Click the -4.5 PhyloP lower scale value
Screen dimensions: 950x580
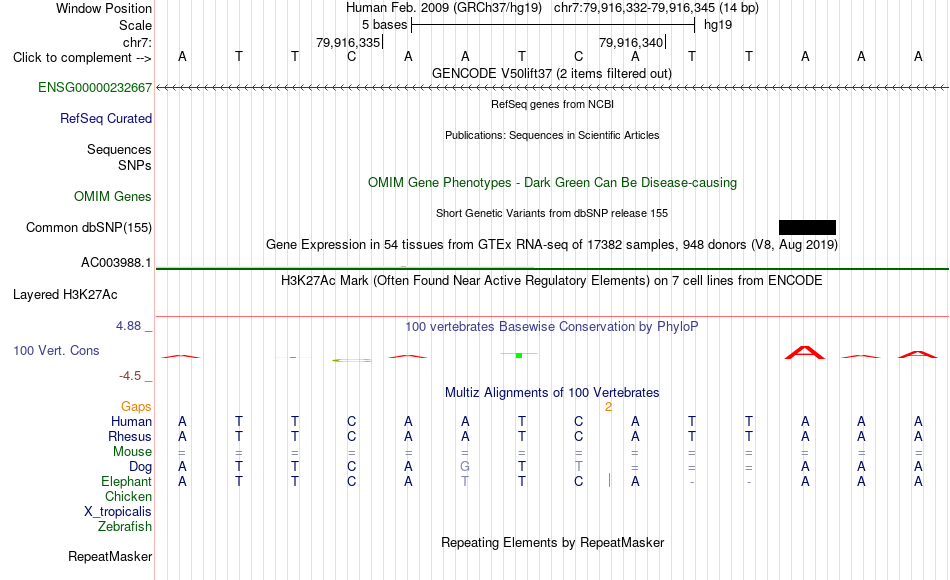[130, 376]
